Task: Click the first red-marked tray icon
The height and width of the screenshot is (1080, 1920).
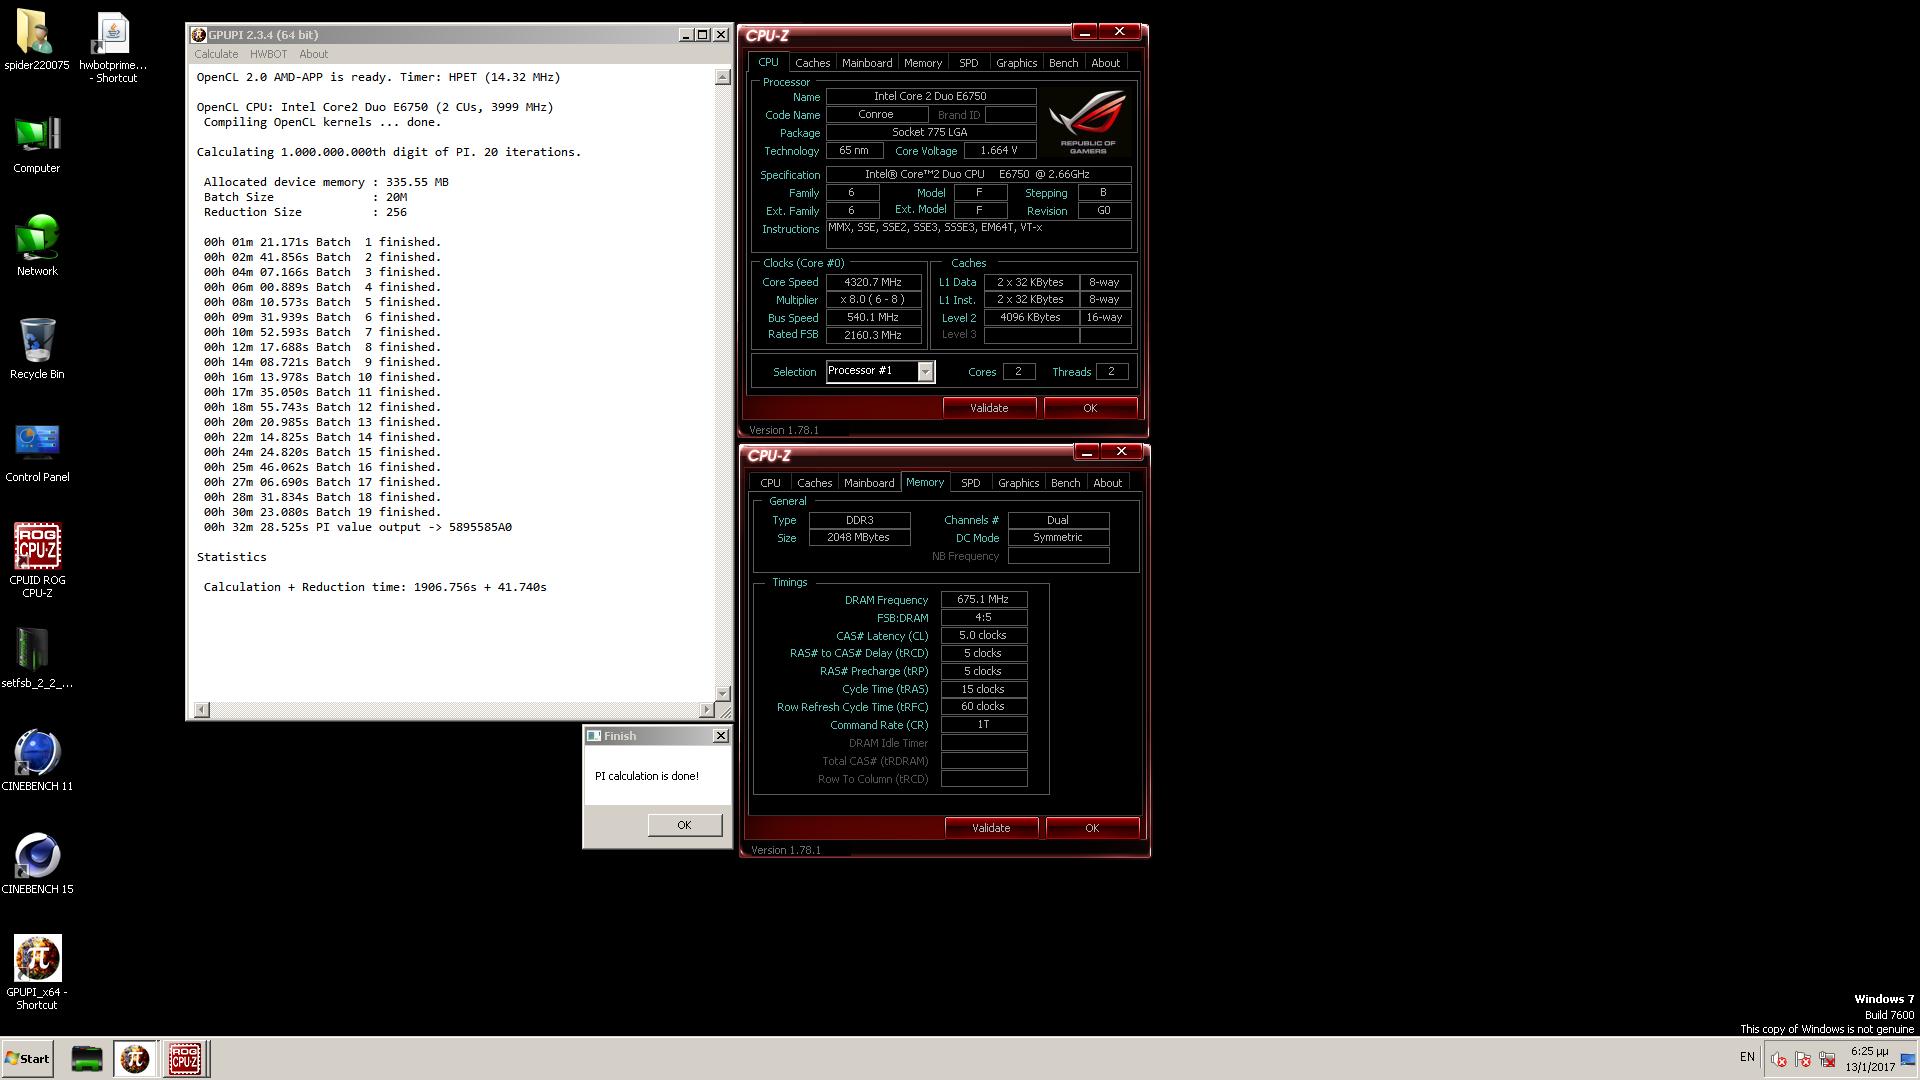Action: point(1779,1059)
